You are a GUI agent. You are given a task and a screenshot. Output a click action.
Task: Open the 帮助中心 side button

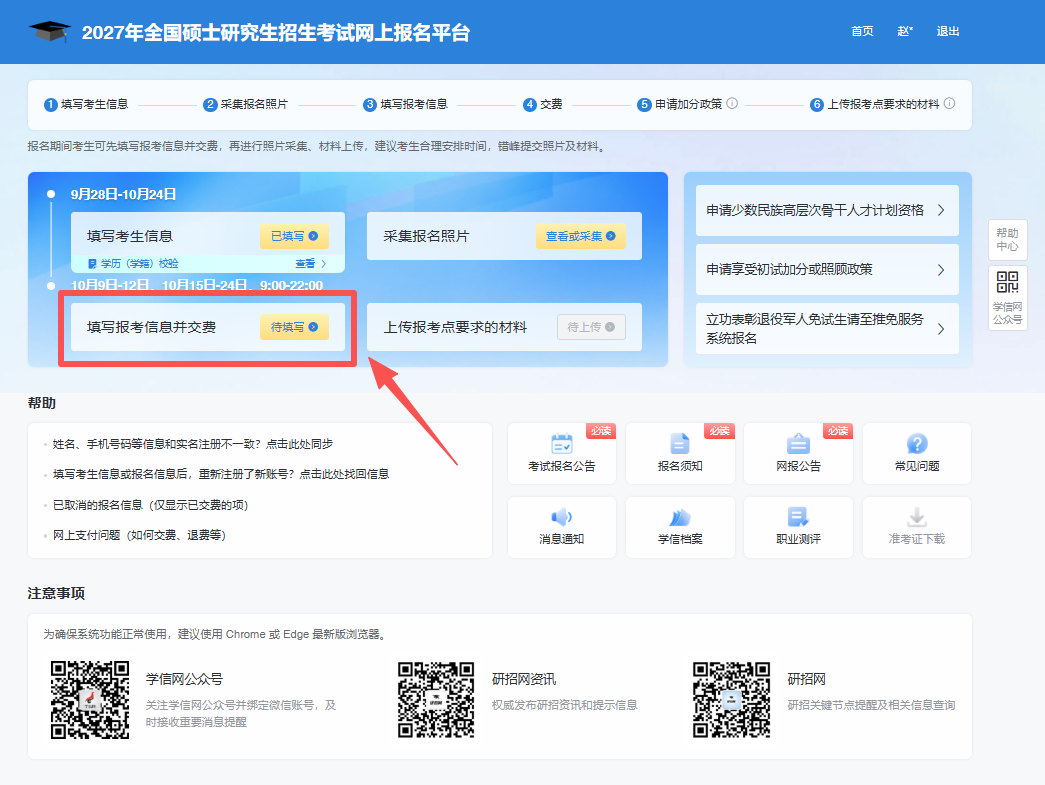point(1007,239)
